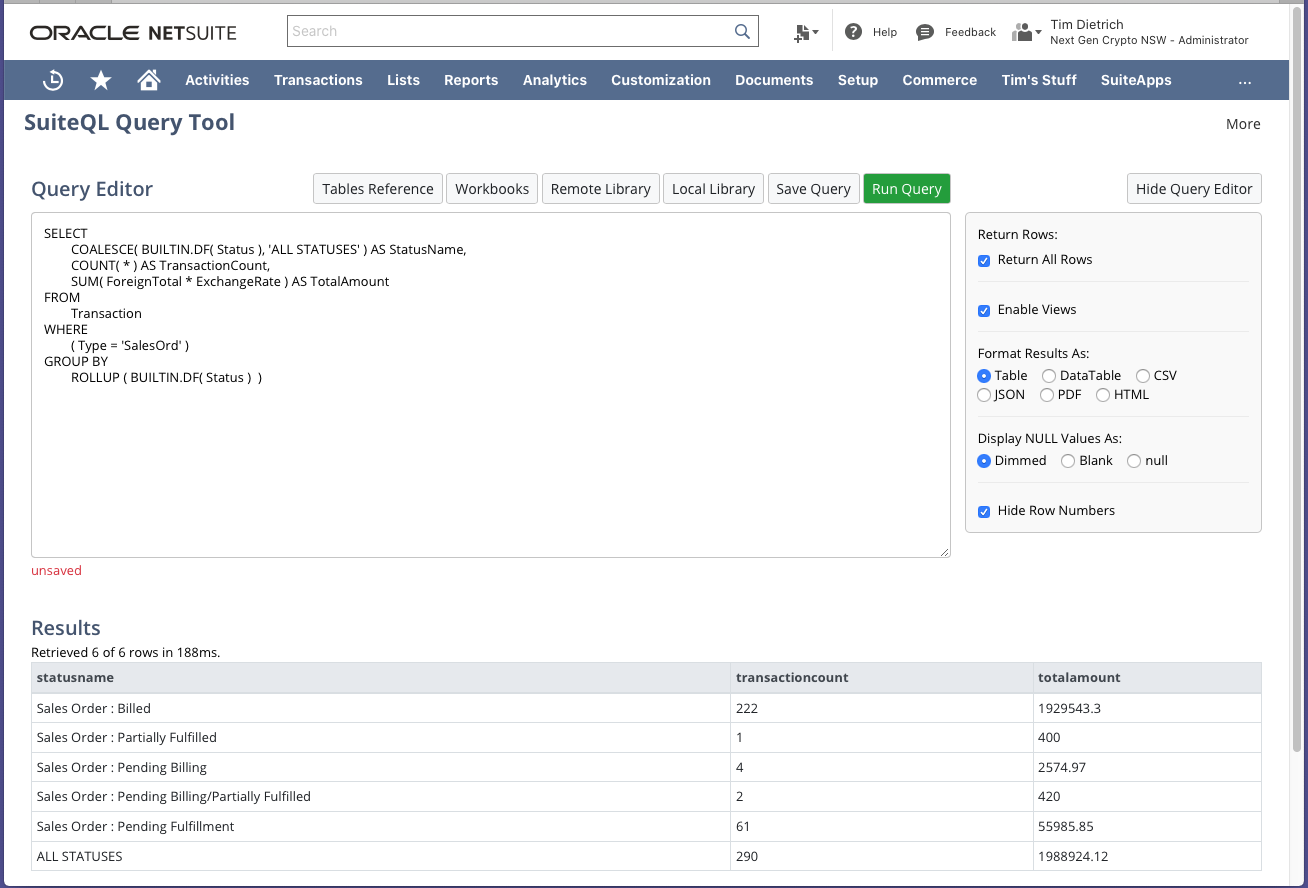Click the statusname column header

pyautogui.click(x=381, y=677)
